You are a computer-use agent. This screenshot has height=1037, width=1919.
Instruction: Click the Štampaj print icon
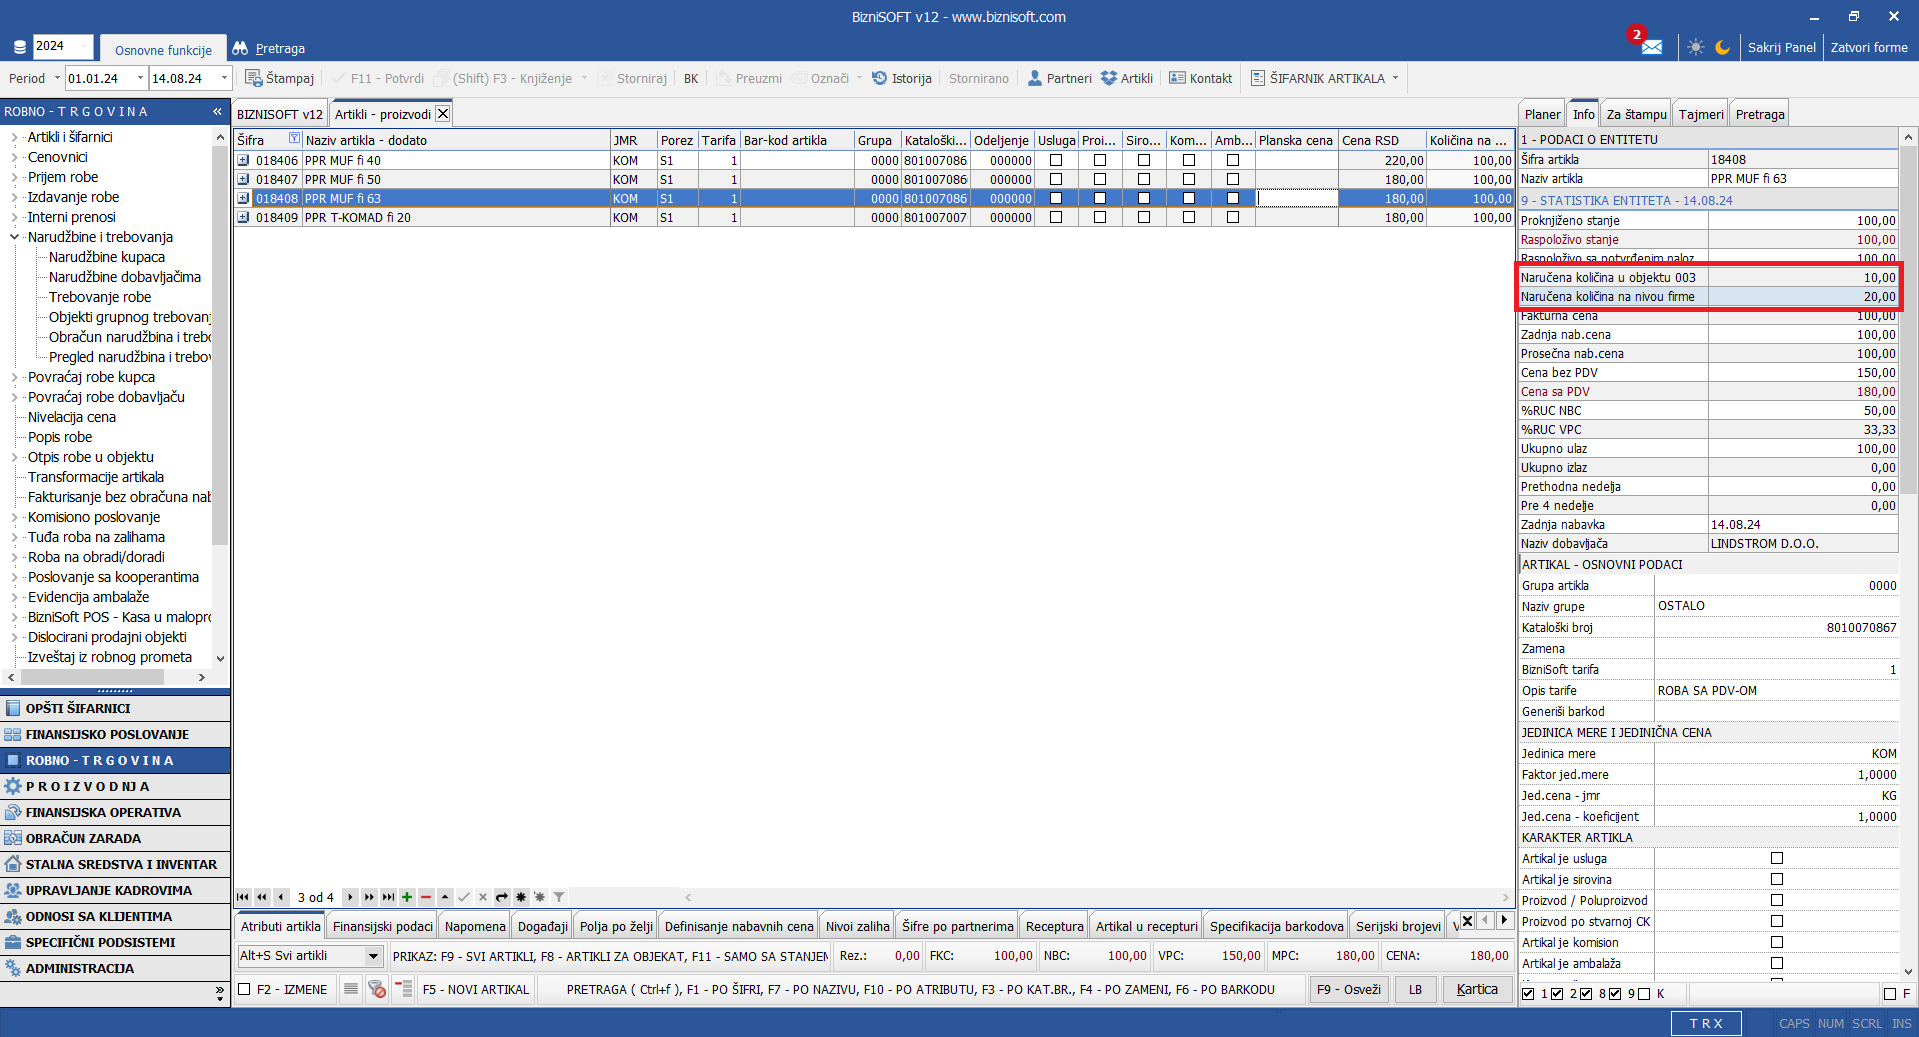point(254,78)
